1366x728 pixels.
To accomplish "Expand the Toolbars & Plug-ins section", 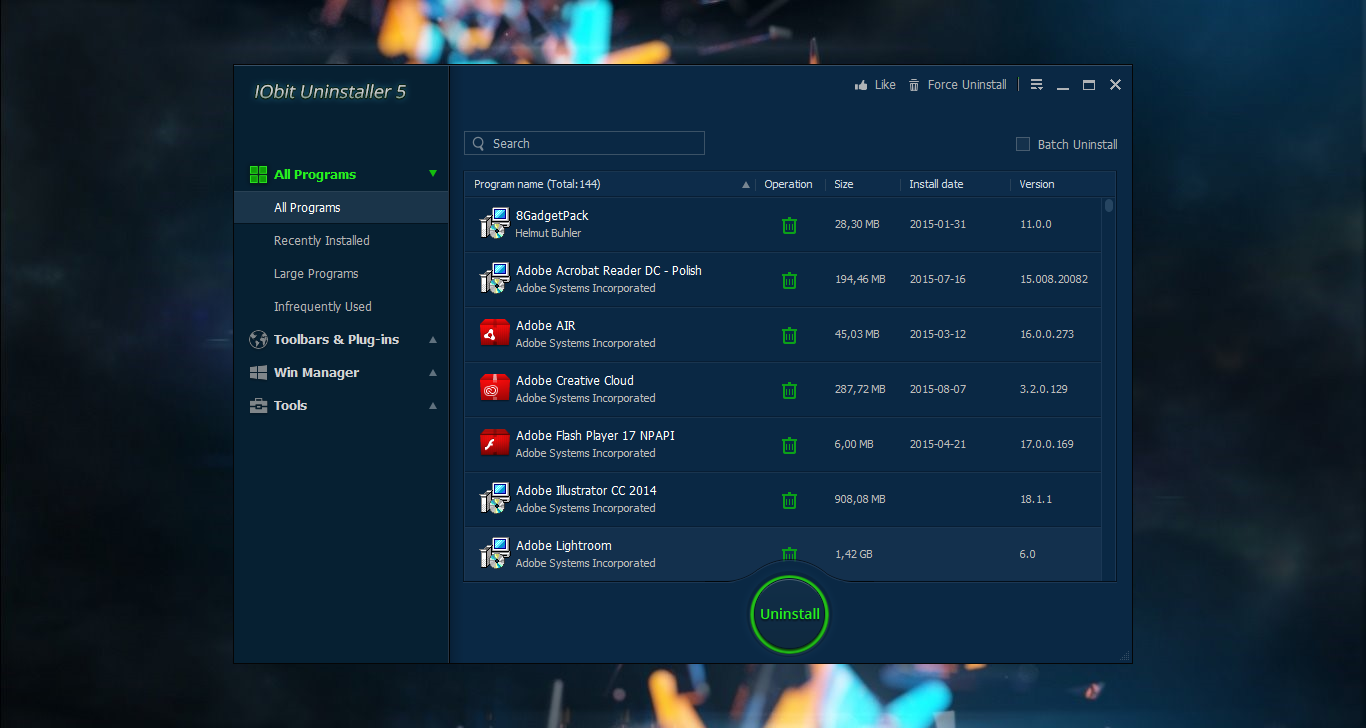I will click(433, 340).
